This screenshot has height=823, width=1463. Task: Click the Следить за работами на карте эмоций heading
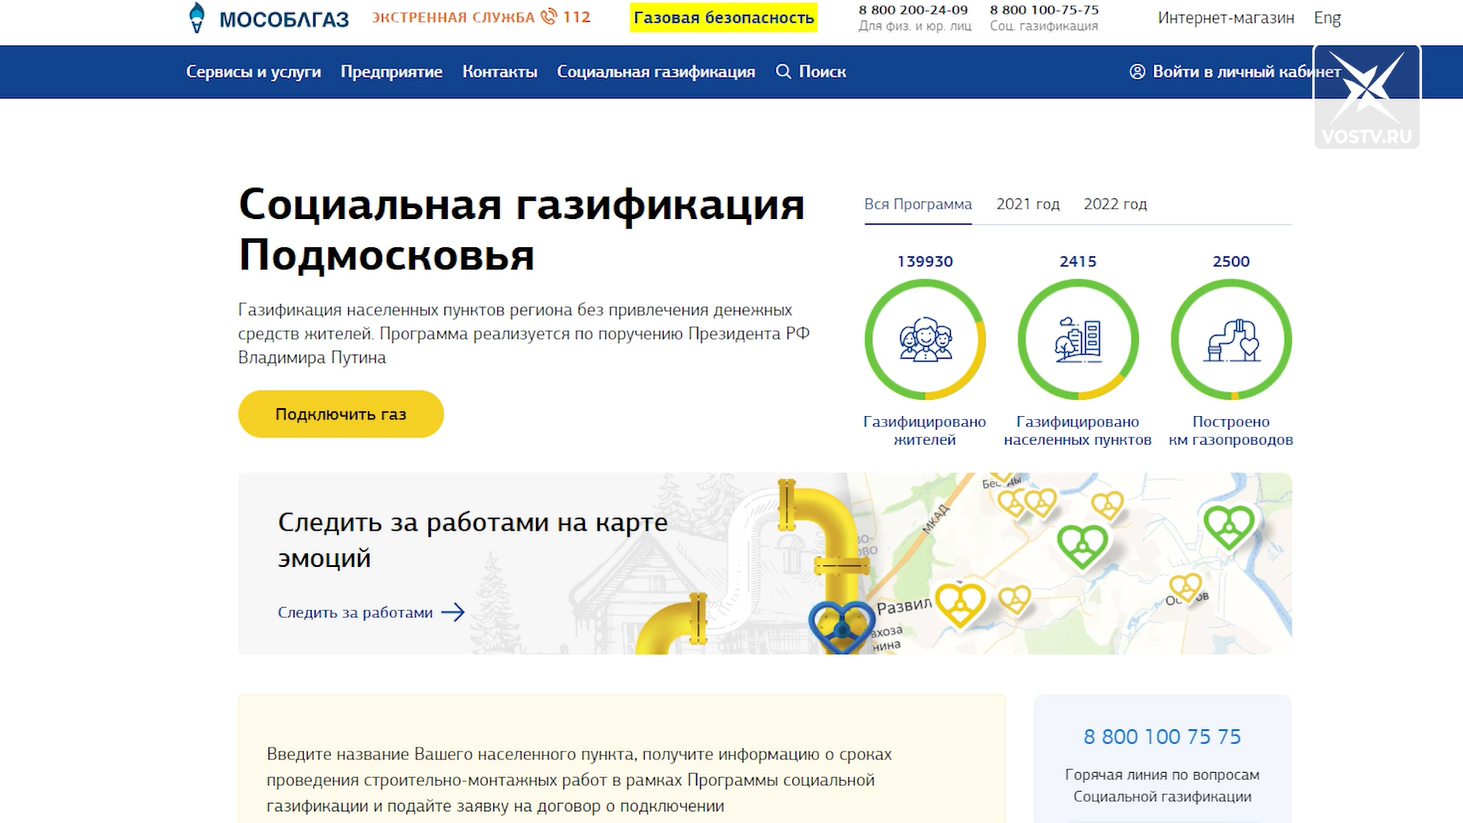tap(473, 540)
